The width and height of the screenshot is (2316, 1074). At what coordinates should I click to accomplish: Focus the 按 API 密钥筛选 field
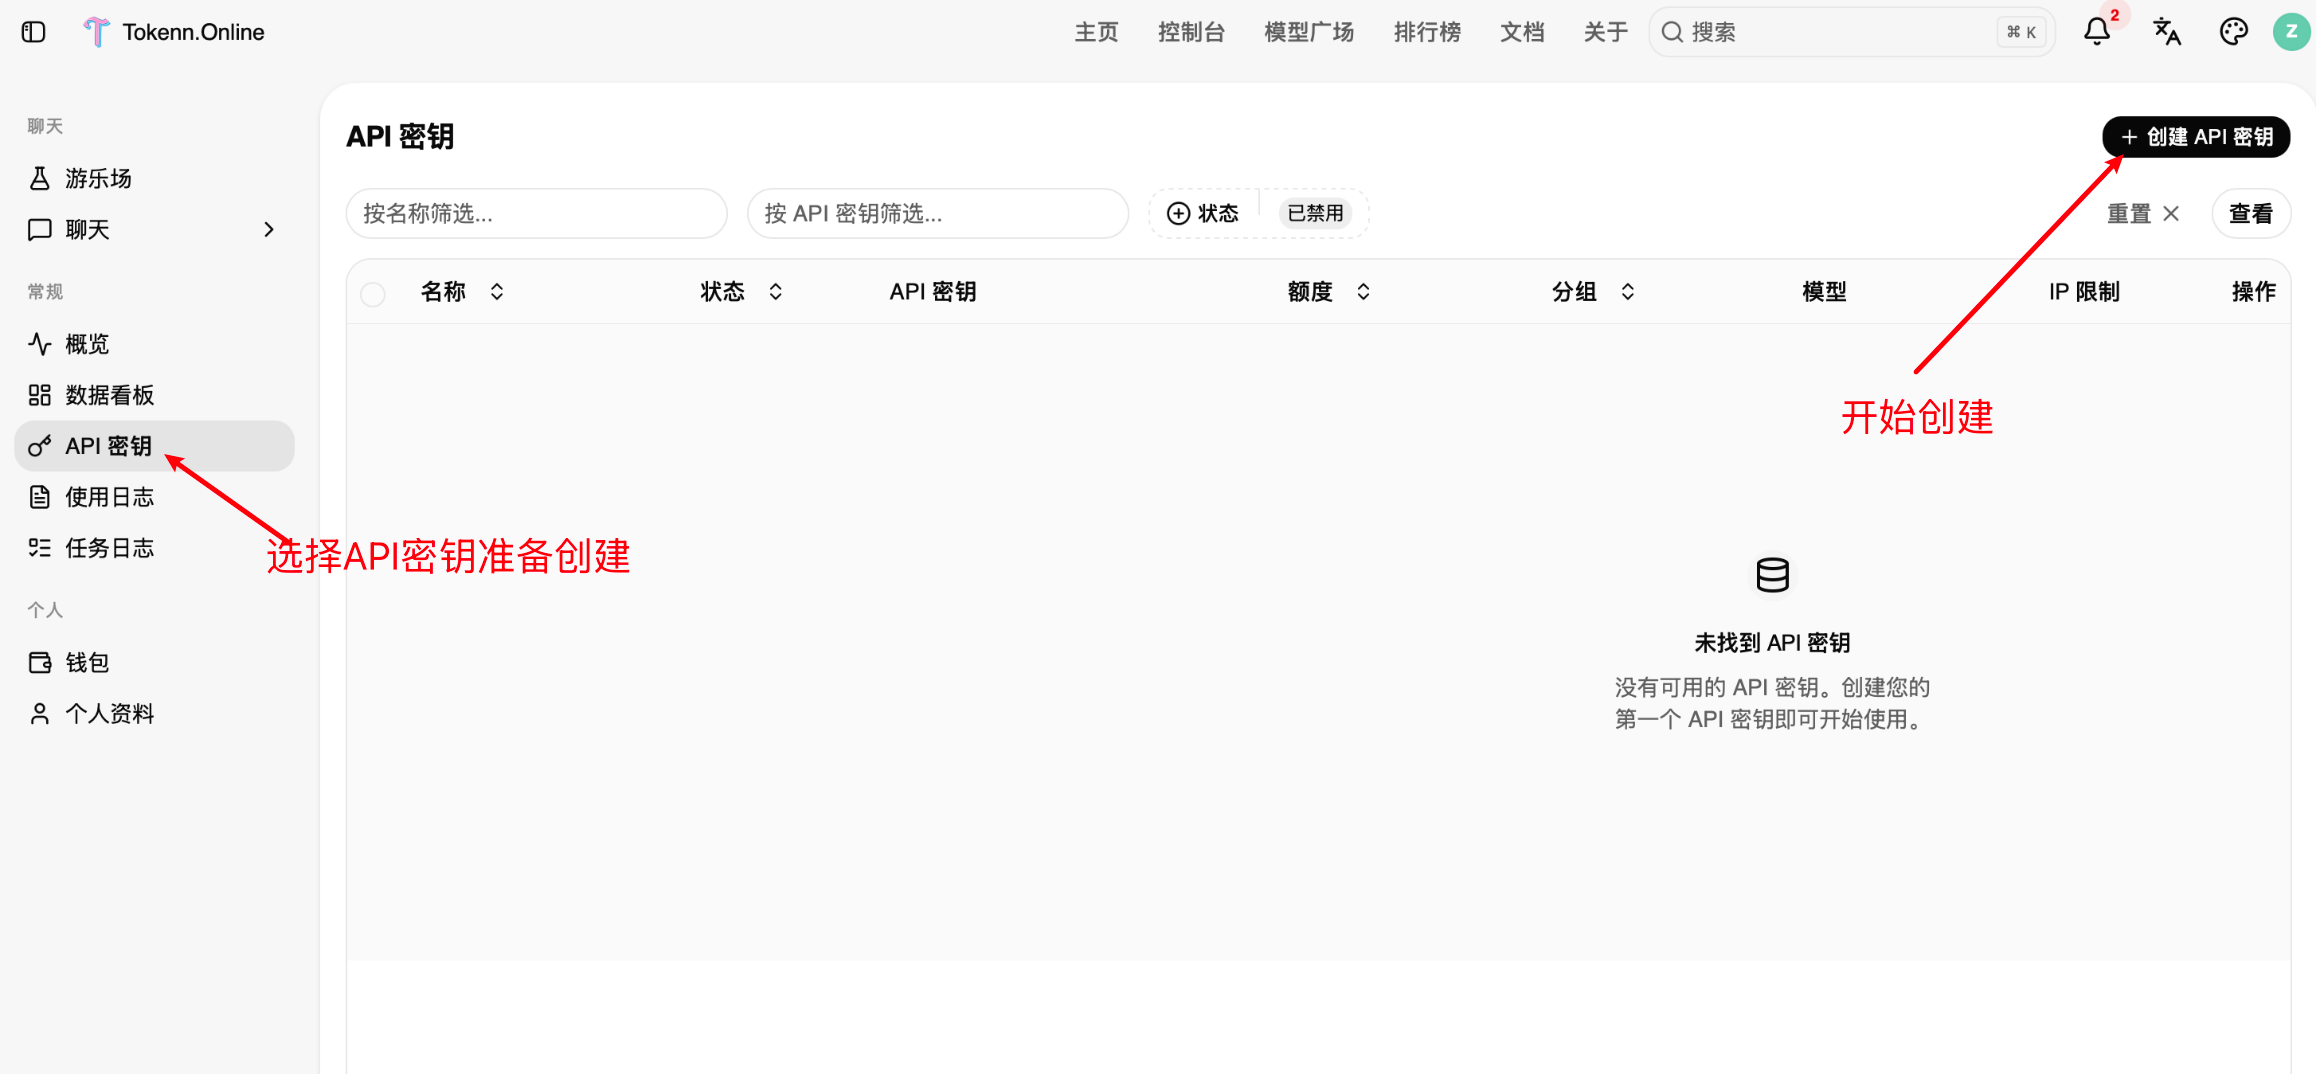pos(938,213)
